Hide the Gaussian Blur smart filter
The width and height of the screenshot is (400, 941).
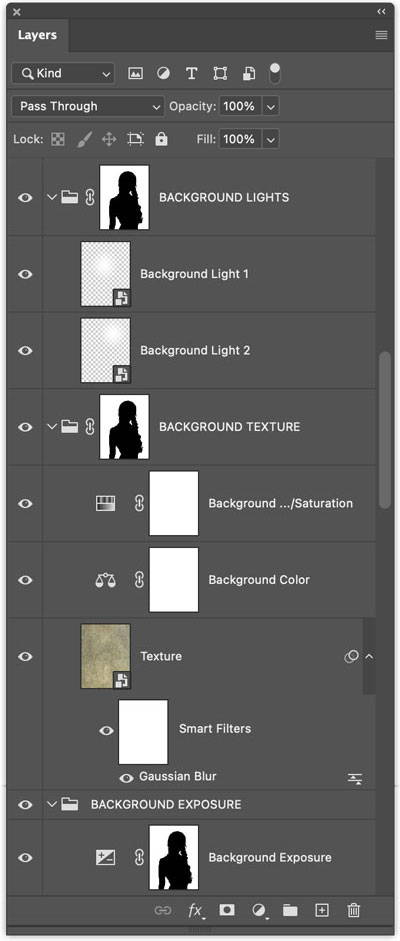(x=126, y=778)
